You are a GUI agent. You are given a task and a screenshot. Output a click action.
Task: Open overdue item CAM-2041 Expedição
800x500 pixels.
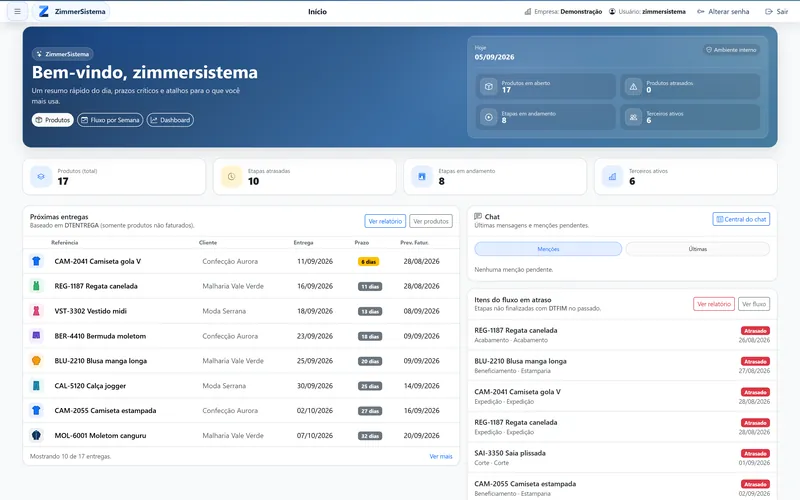pos(622,396)
